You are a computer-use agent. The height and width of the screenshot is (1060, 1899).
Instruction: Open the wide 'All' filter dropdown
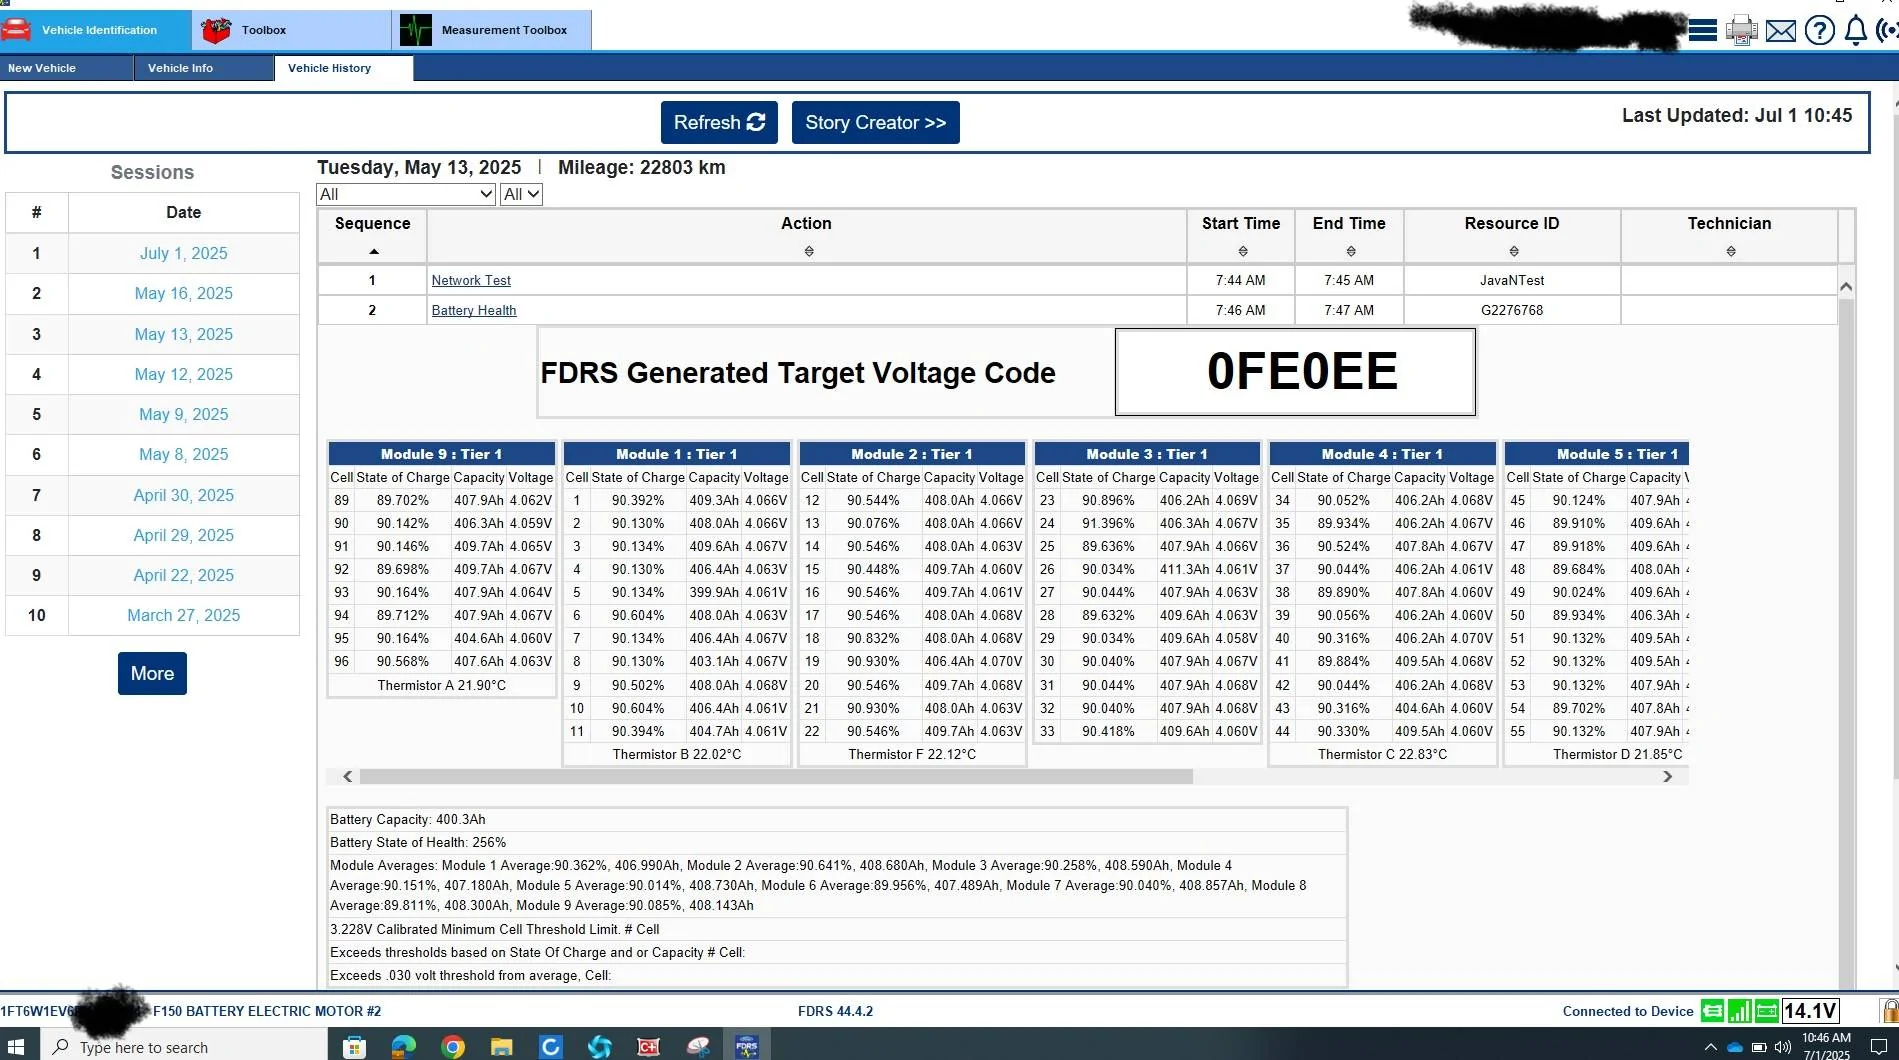pyautogui.click(x=406, y=194)
